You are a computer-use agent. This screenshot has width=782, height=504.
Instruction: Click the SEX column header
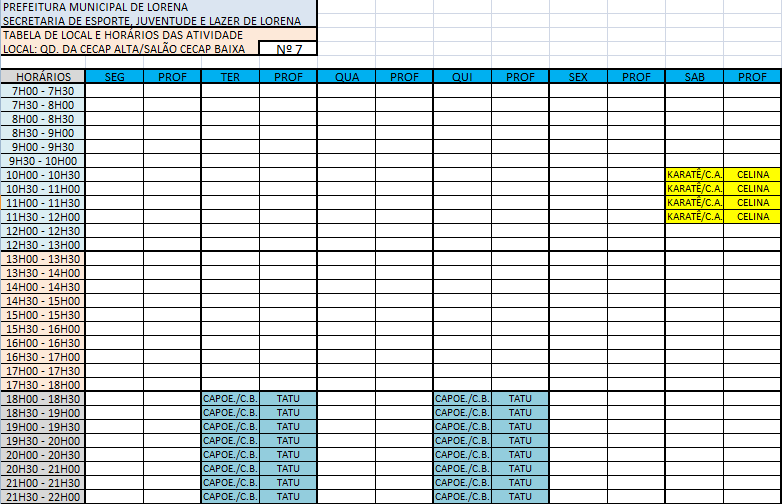click(579, 77)
